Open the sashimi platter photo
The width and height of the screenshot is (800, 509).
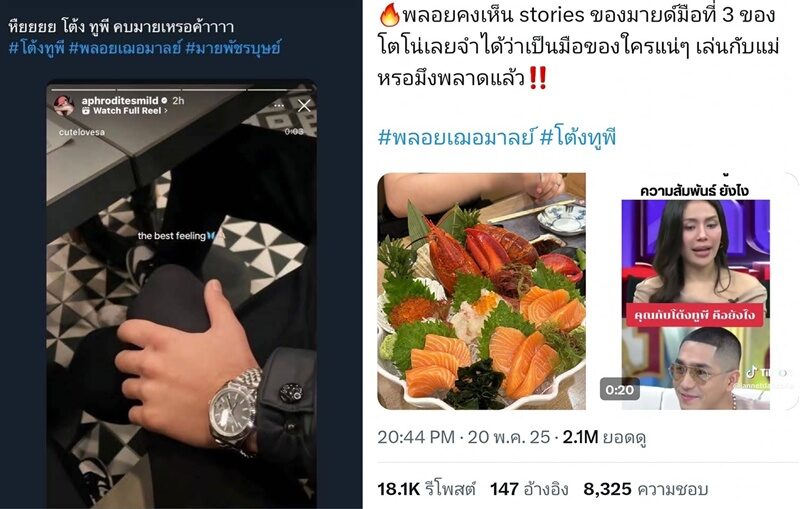coord(481,291)
